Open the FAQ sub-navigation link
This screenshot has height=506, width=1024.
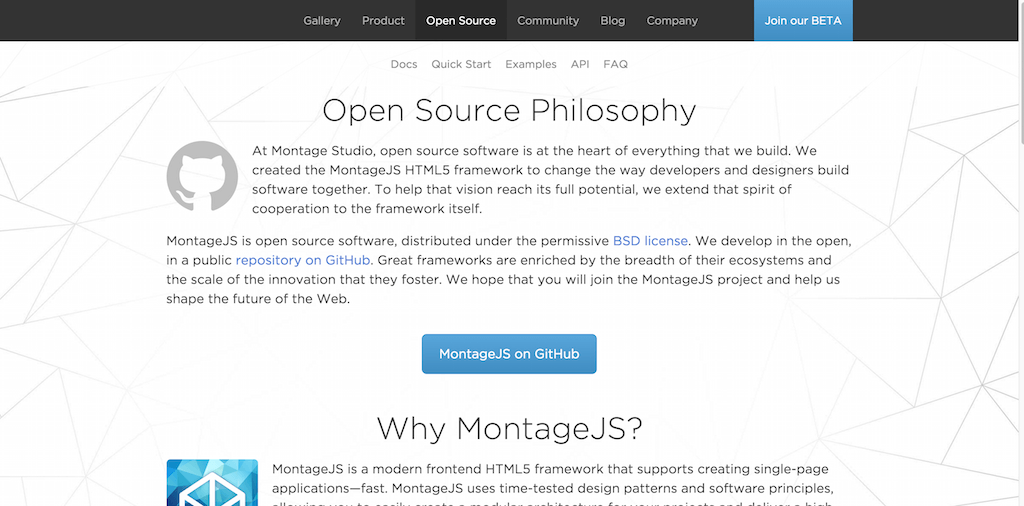(615, 64)
